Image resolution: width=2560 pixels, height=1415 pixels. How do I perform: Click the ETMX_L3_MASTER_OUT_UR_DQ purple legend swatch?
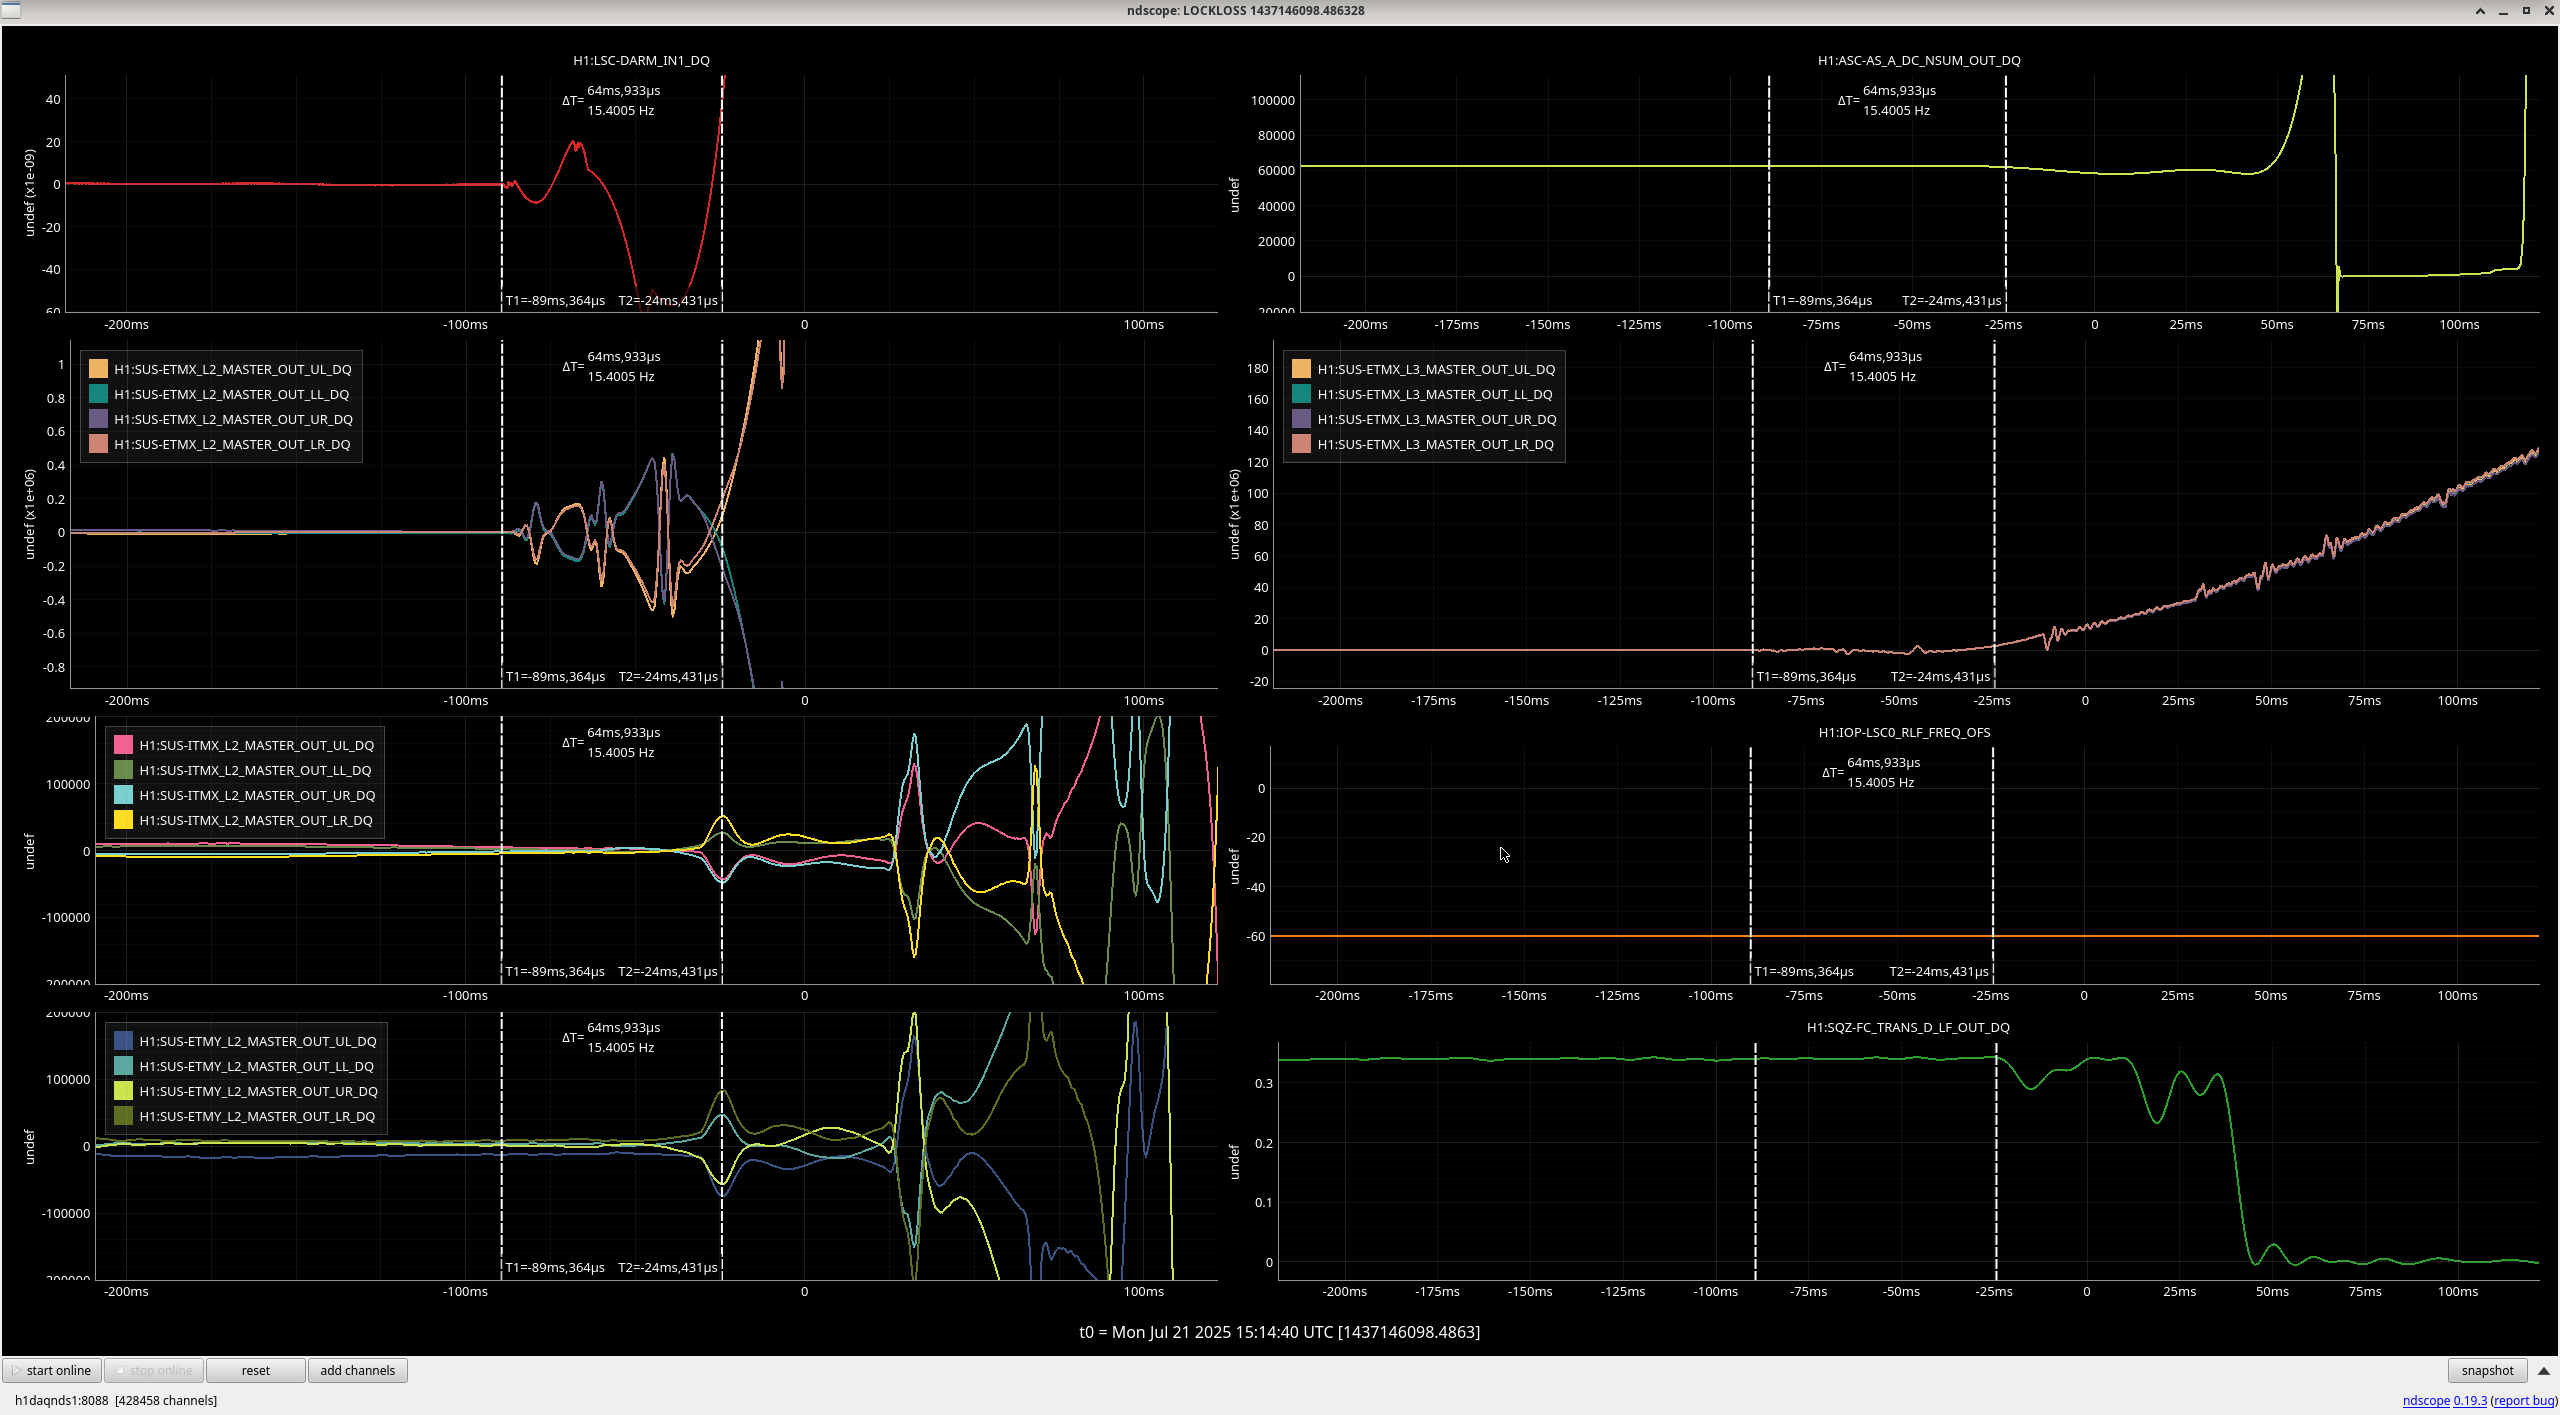[x=1301, y=419]
